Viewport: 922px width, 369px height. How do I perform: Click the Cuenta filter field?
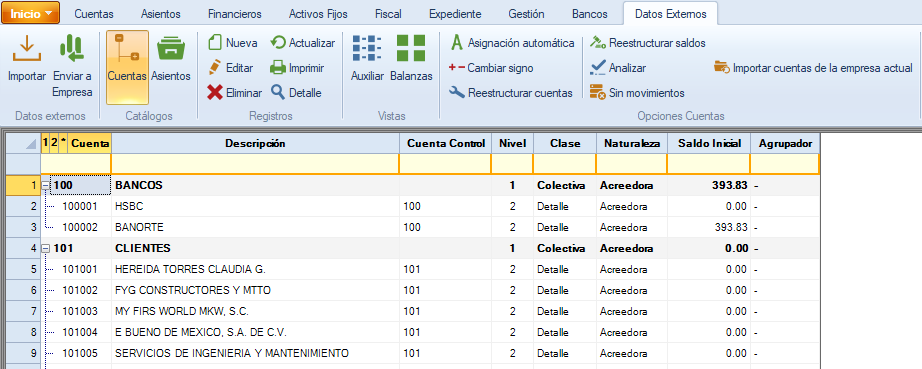76,164
